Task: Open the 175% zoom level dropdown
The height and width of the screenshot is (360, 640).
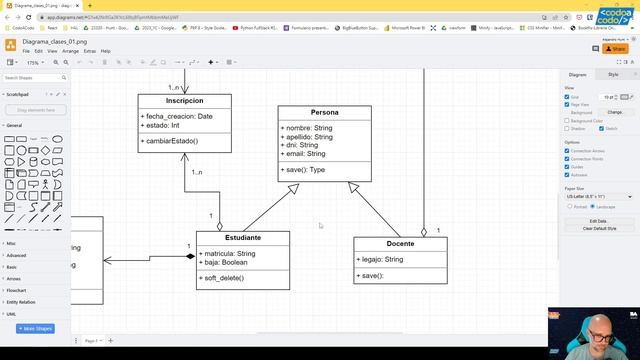Action: click(x=36, y=63)
